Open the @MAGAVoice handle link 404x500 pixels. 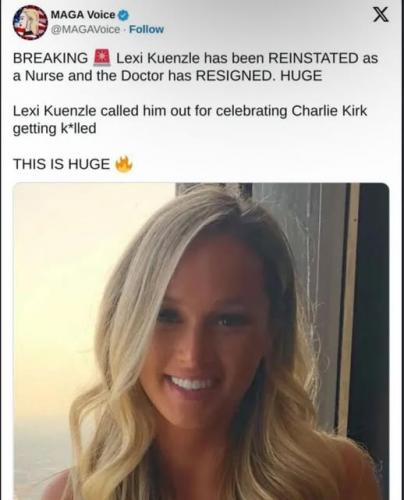pyautogui.click(x=85, y=29)
